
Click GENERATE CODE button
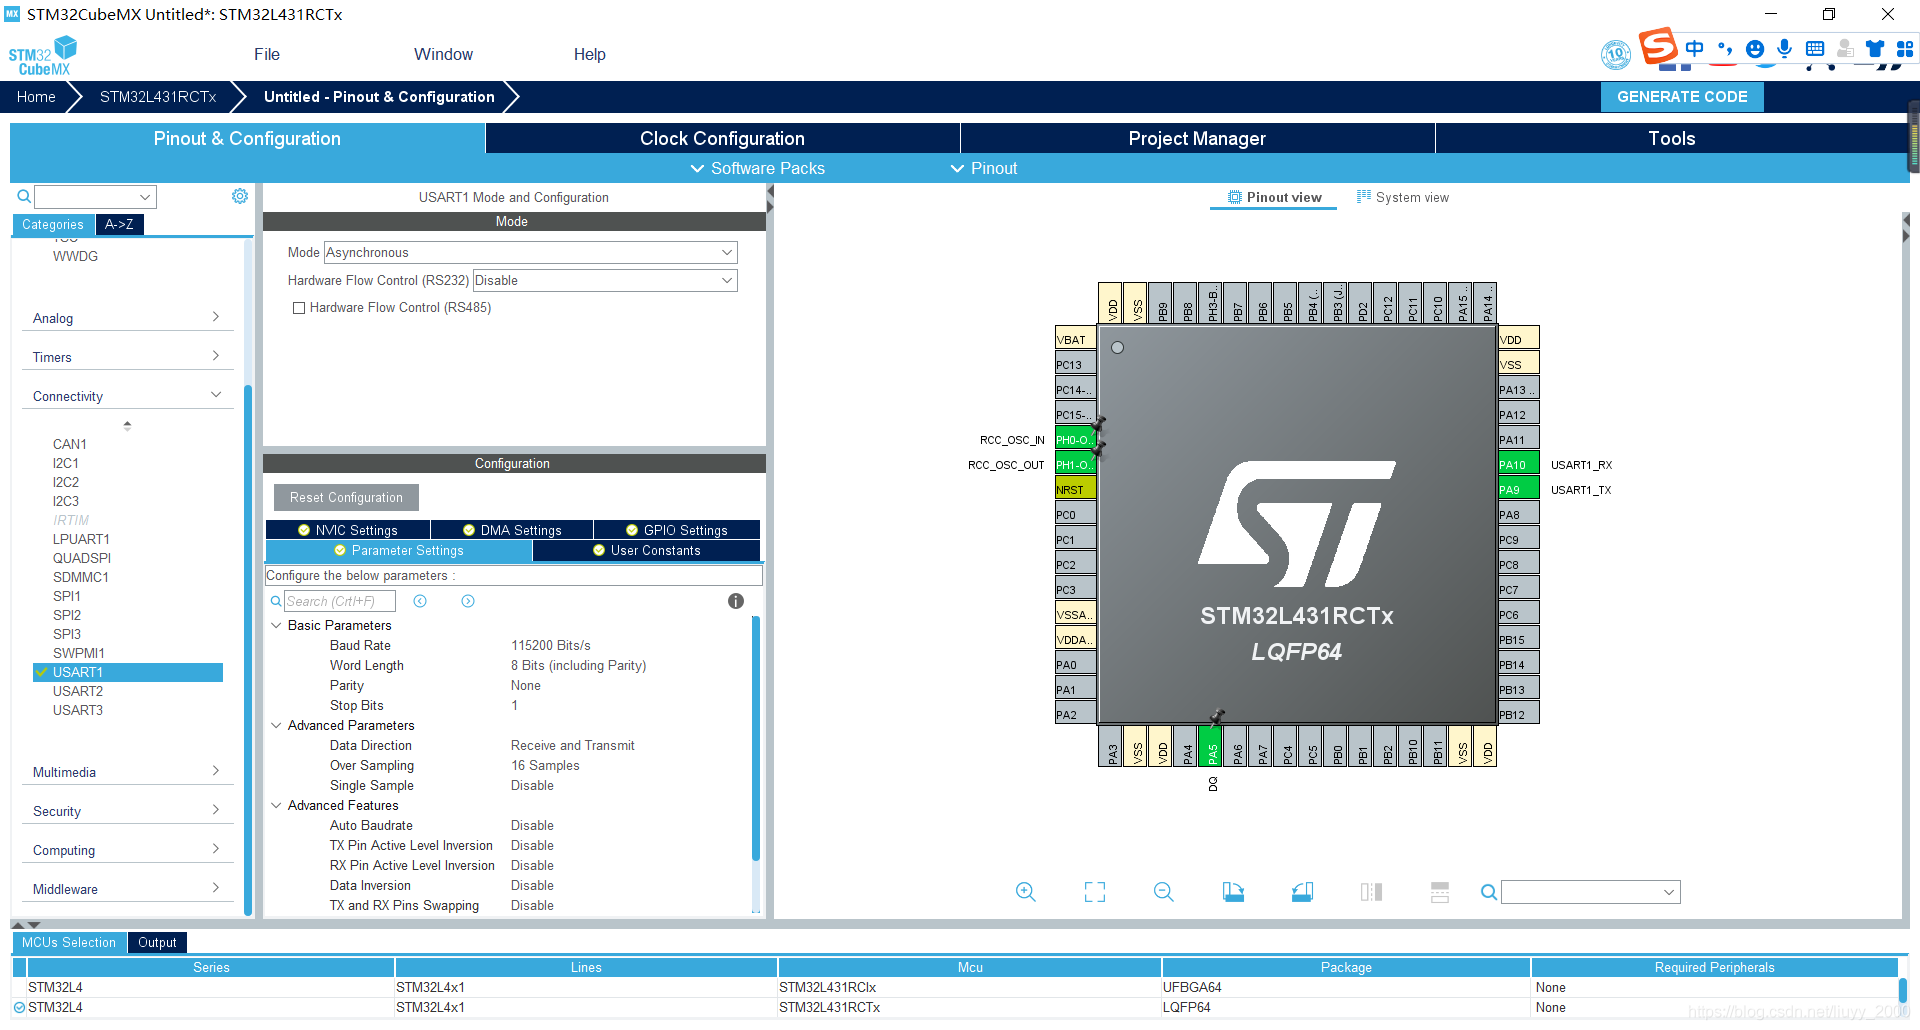pyautogui.click(x=1682, y=97)
